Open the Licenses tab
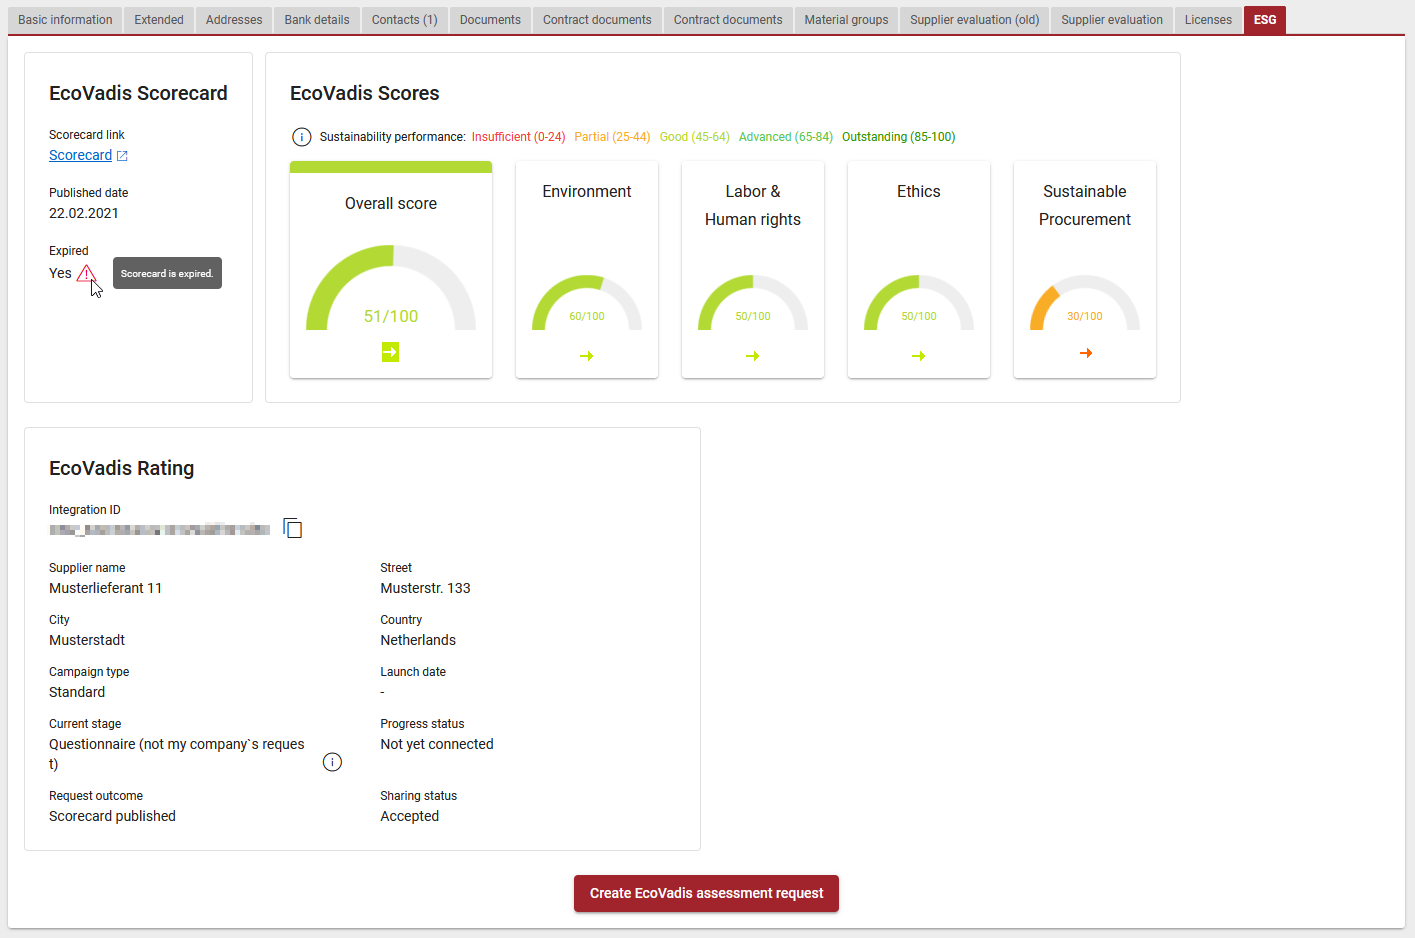Screen dimensions: 1415x938 [1208, 20]
